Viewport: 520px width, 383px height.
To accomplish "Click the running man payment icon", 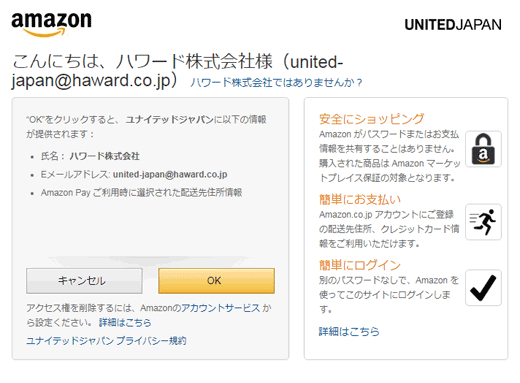I will (483, 222).
